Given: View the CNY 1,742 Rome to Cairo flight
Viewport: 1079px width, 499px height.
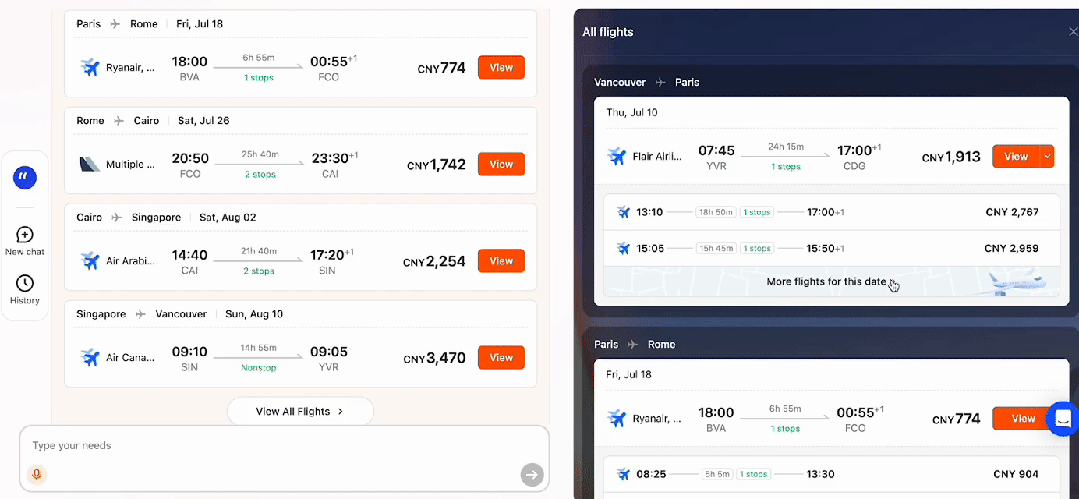Looking at the screenshot, I should 501,164.
